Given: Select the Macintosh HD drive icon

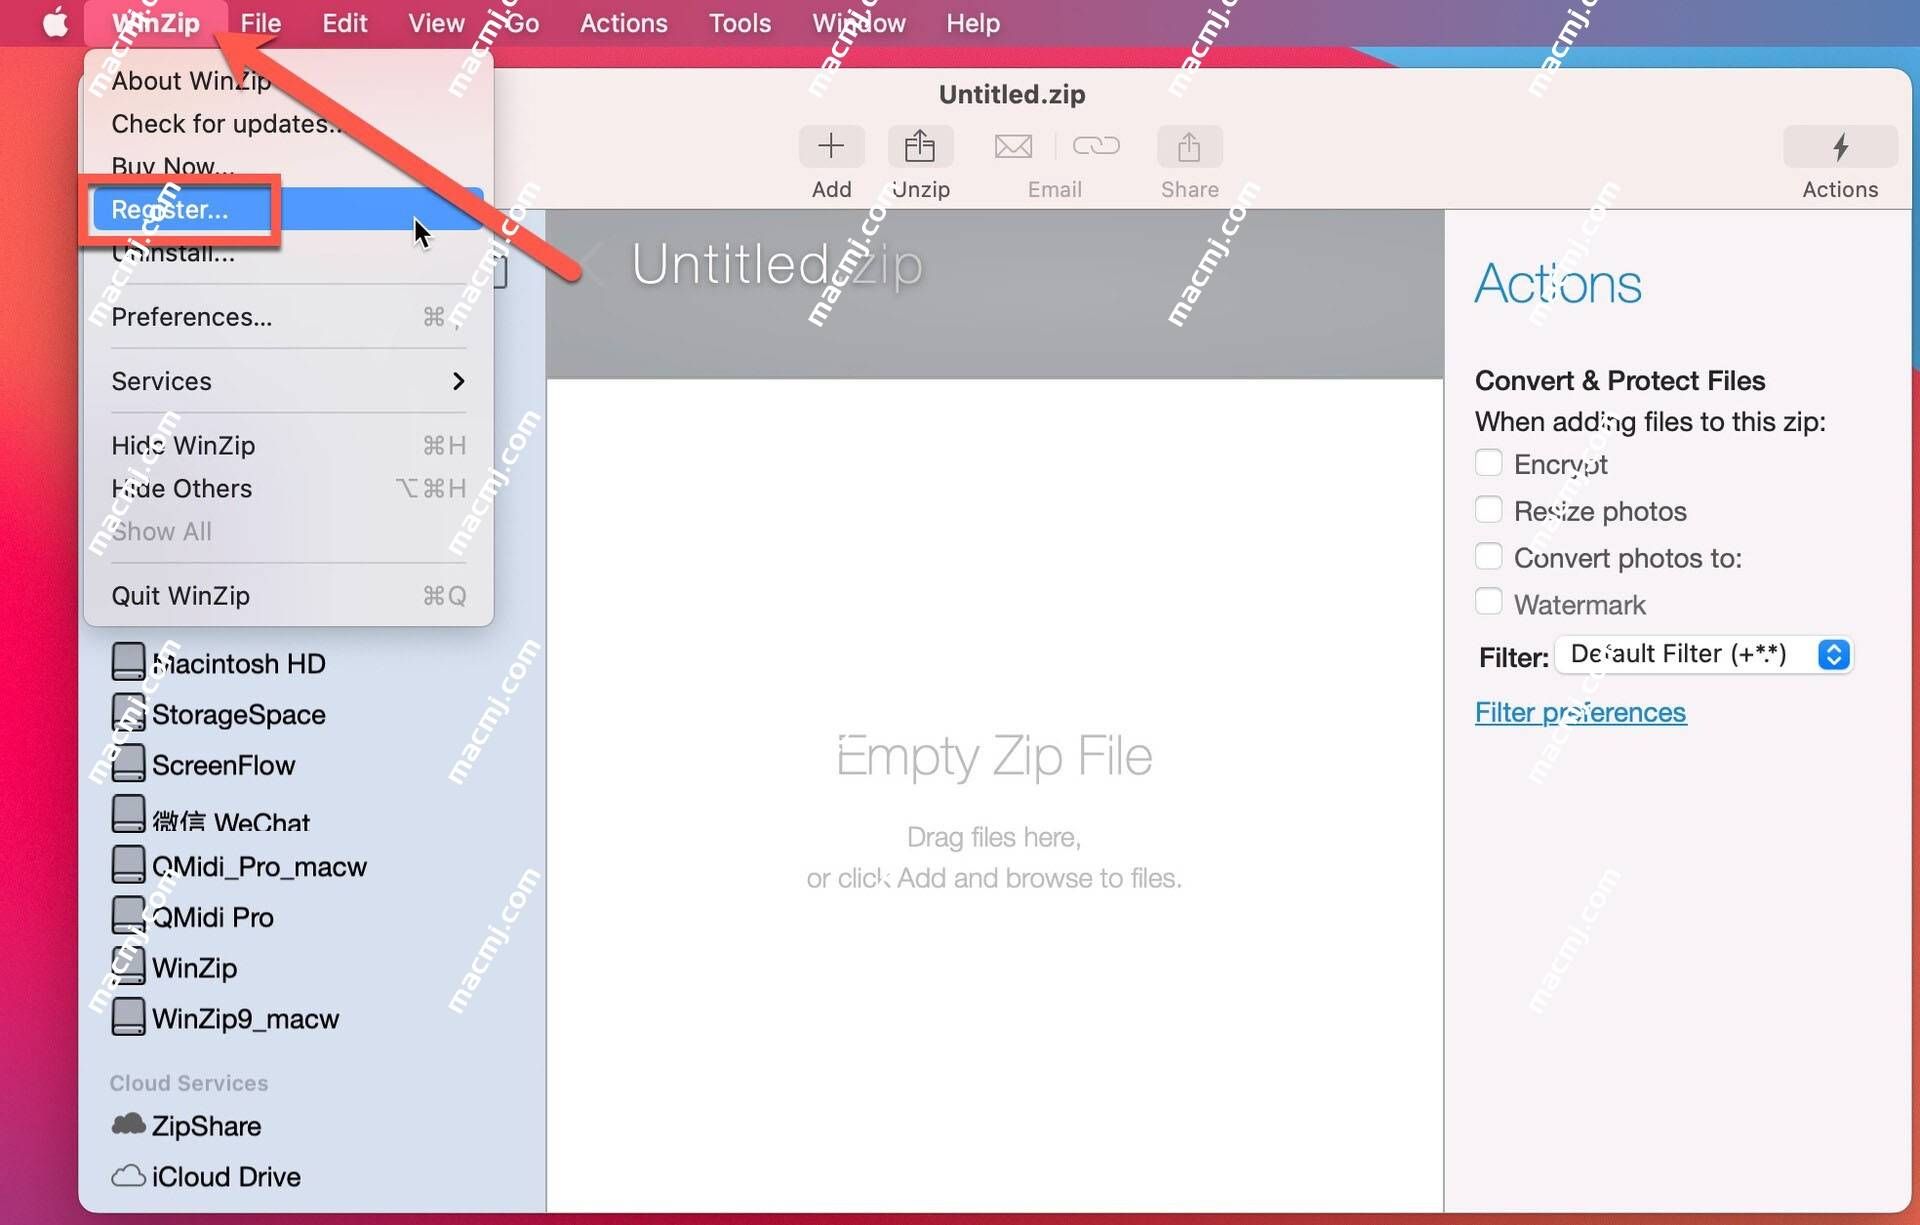Looking at the screenshot, I should [x=128, y=662].
